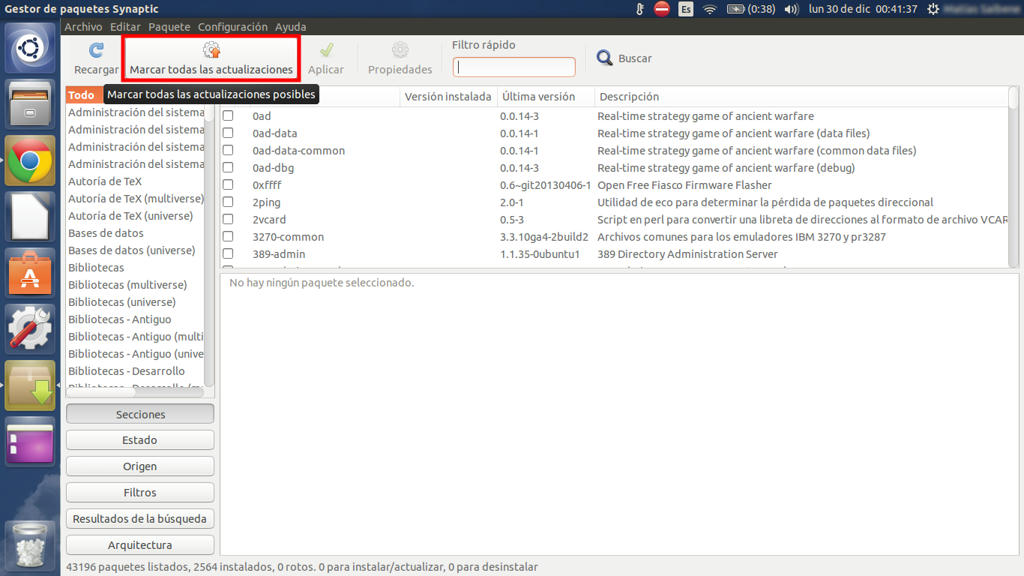Click the sections list horizontal scrollbar
The height and width of the screenshot is (576, 1024).
point(135,392)
